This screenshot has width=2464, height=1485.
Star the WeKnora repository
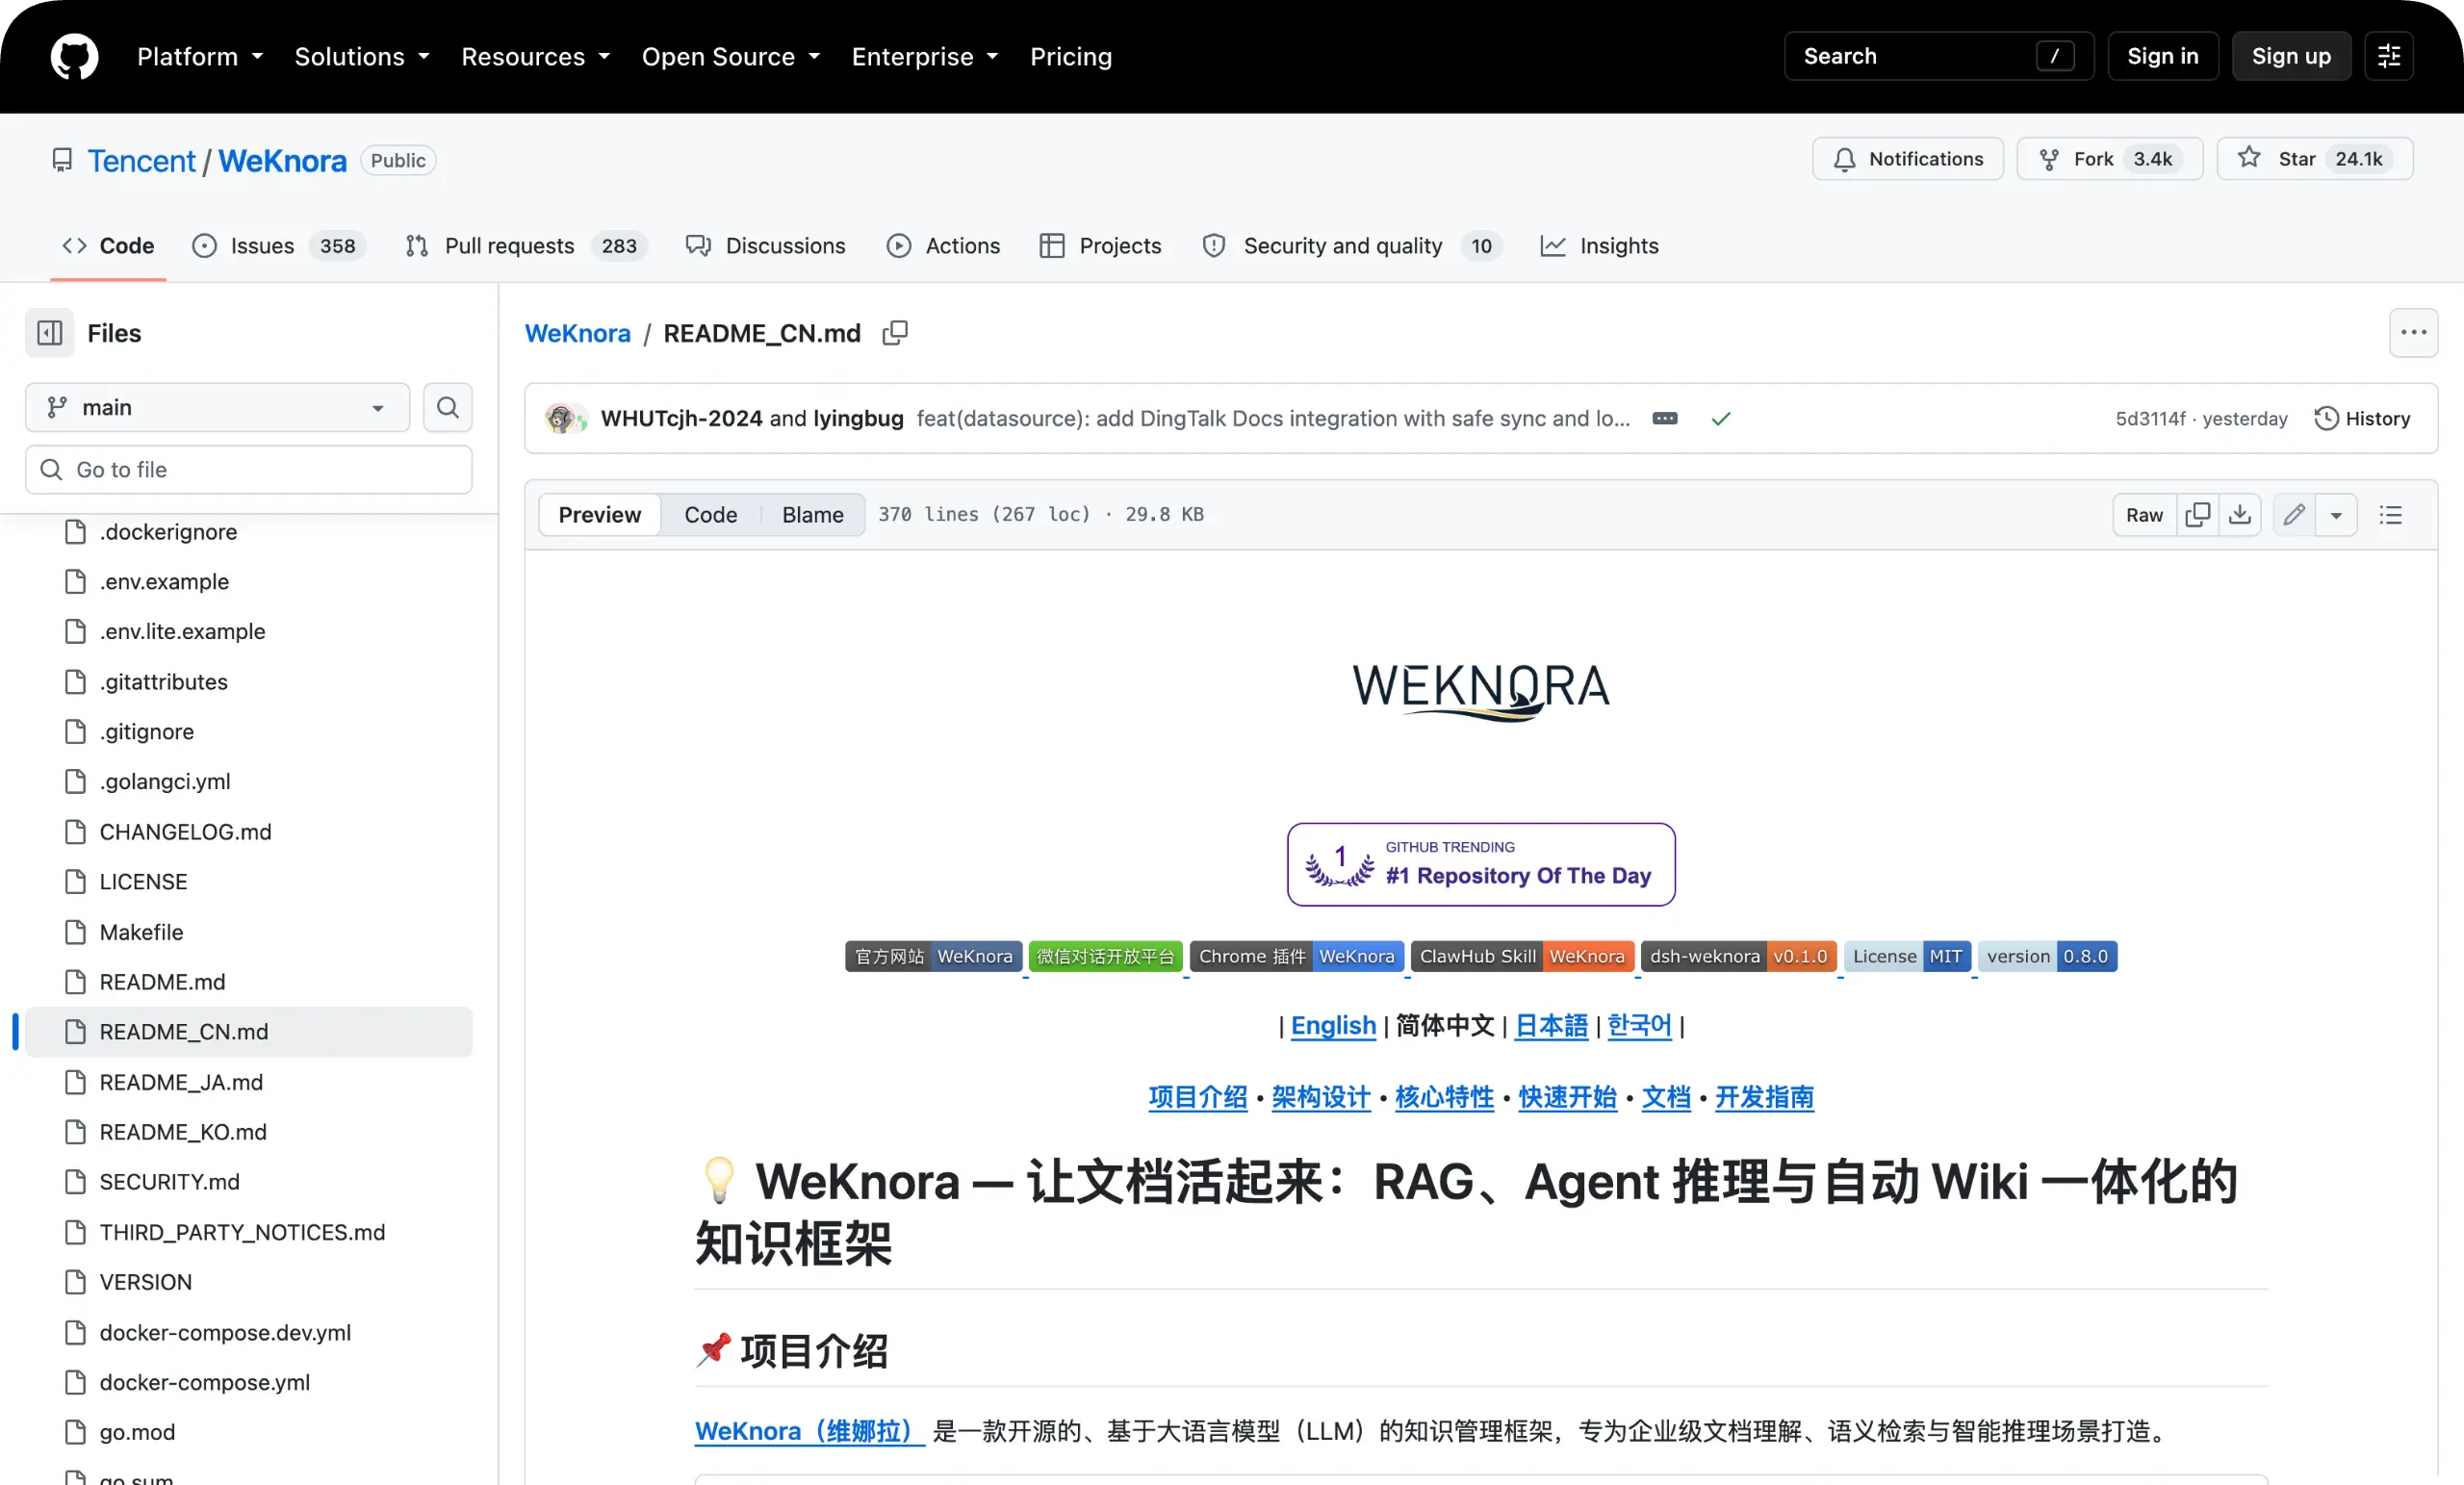tap(2314, 159)
